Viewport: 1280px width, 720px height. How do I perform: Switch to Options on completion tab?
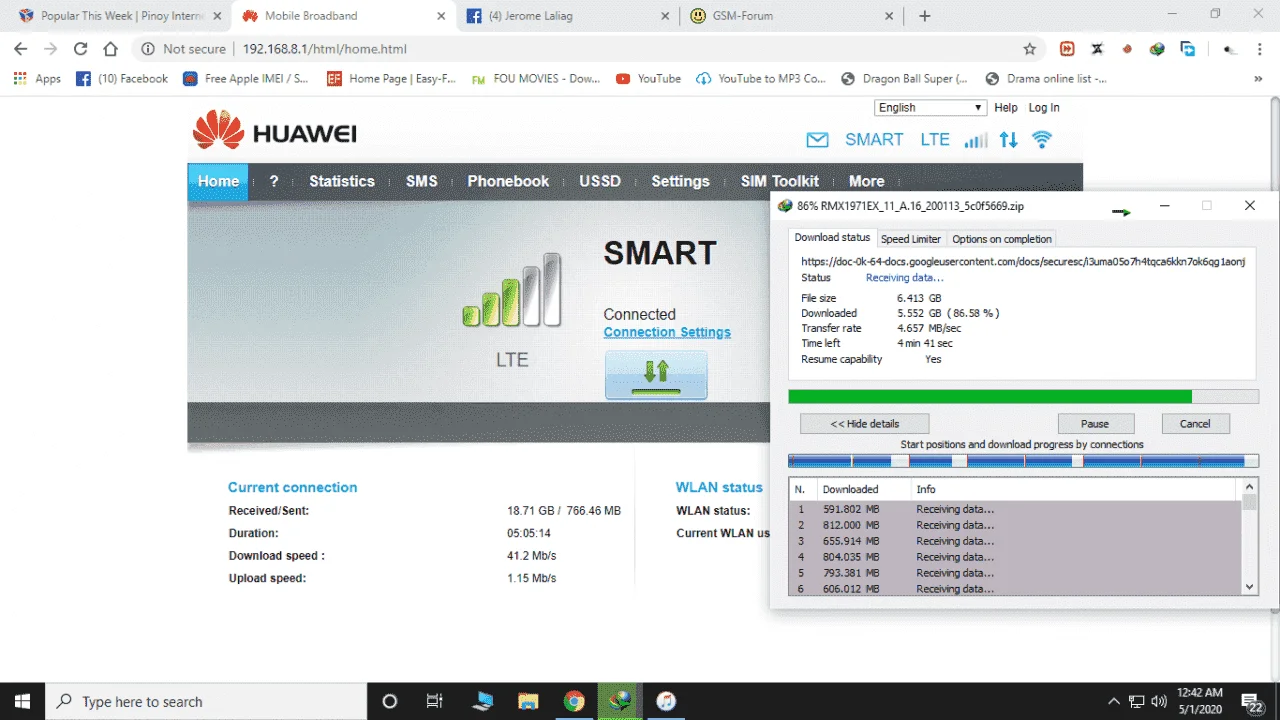tap(1002, 239)
